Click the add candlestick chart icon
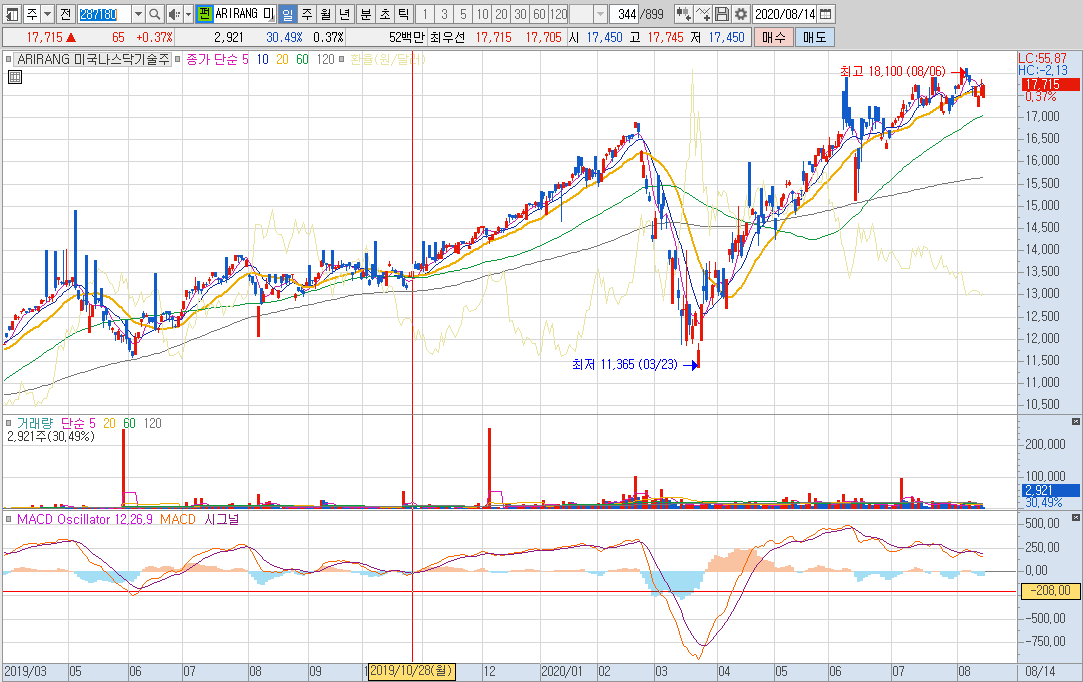 coord(684,14)
